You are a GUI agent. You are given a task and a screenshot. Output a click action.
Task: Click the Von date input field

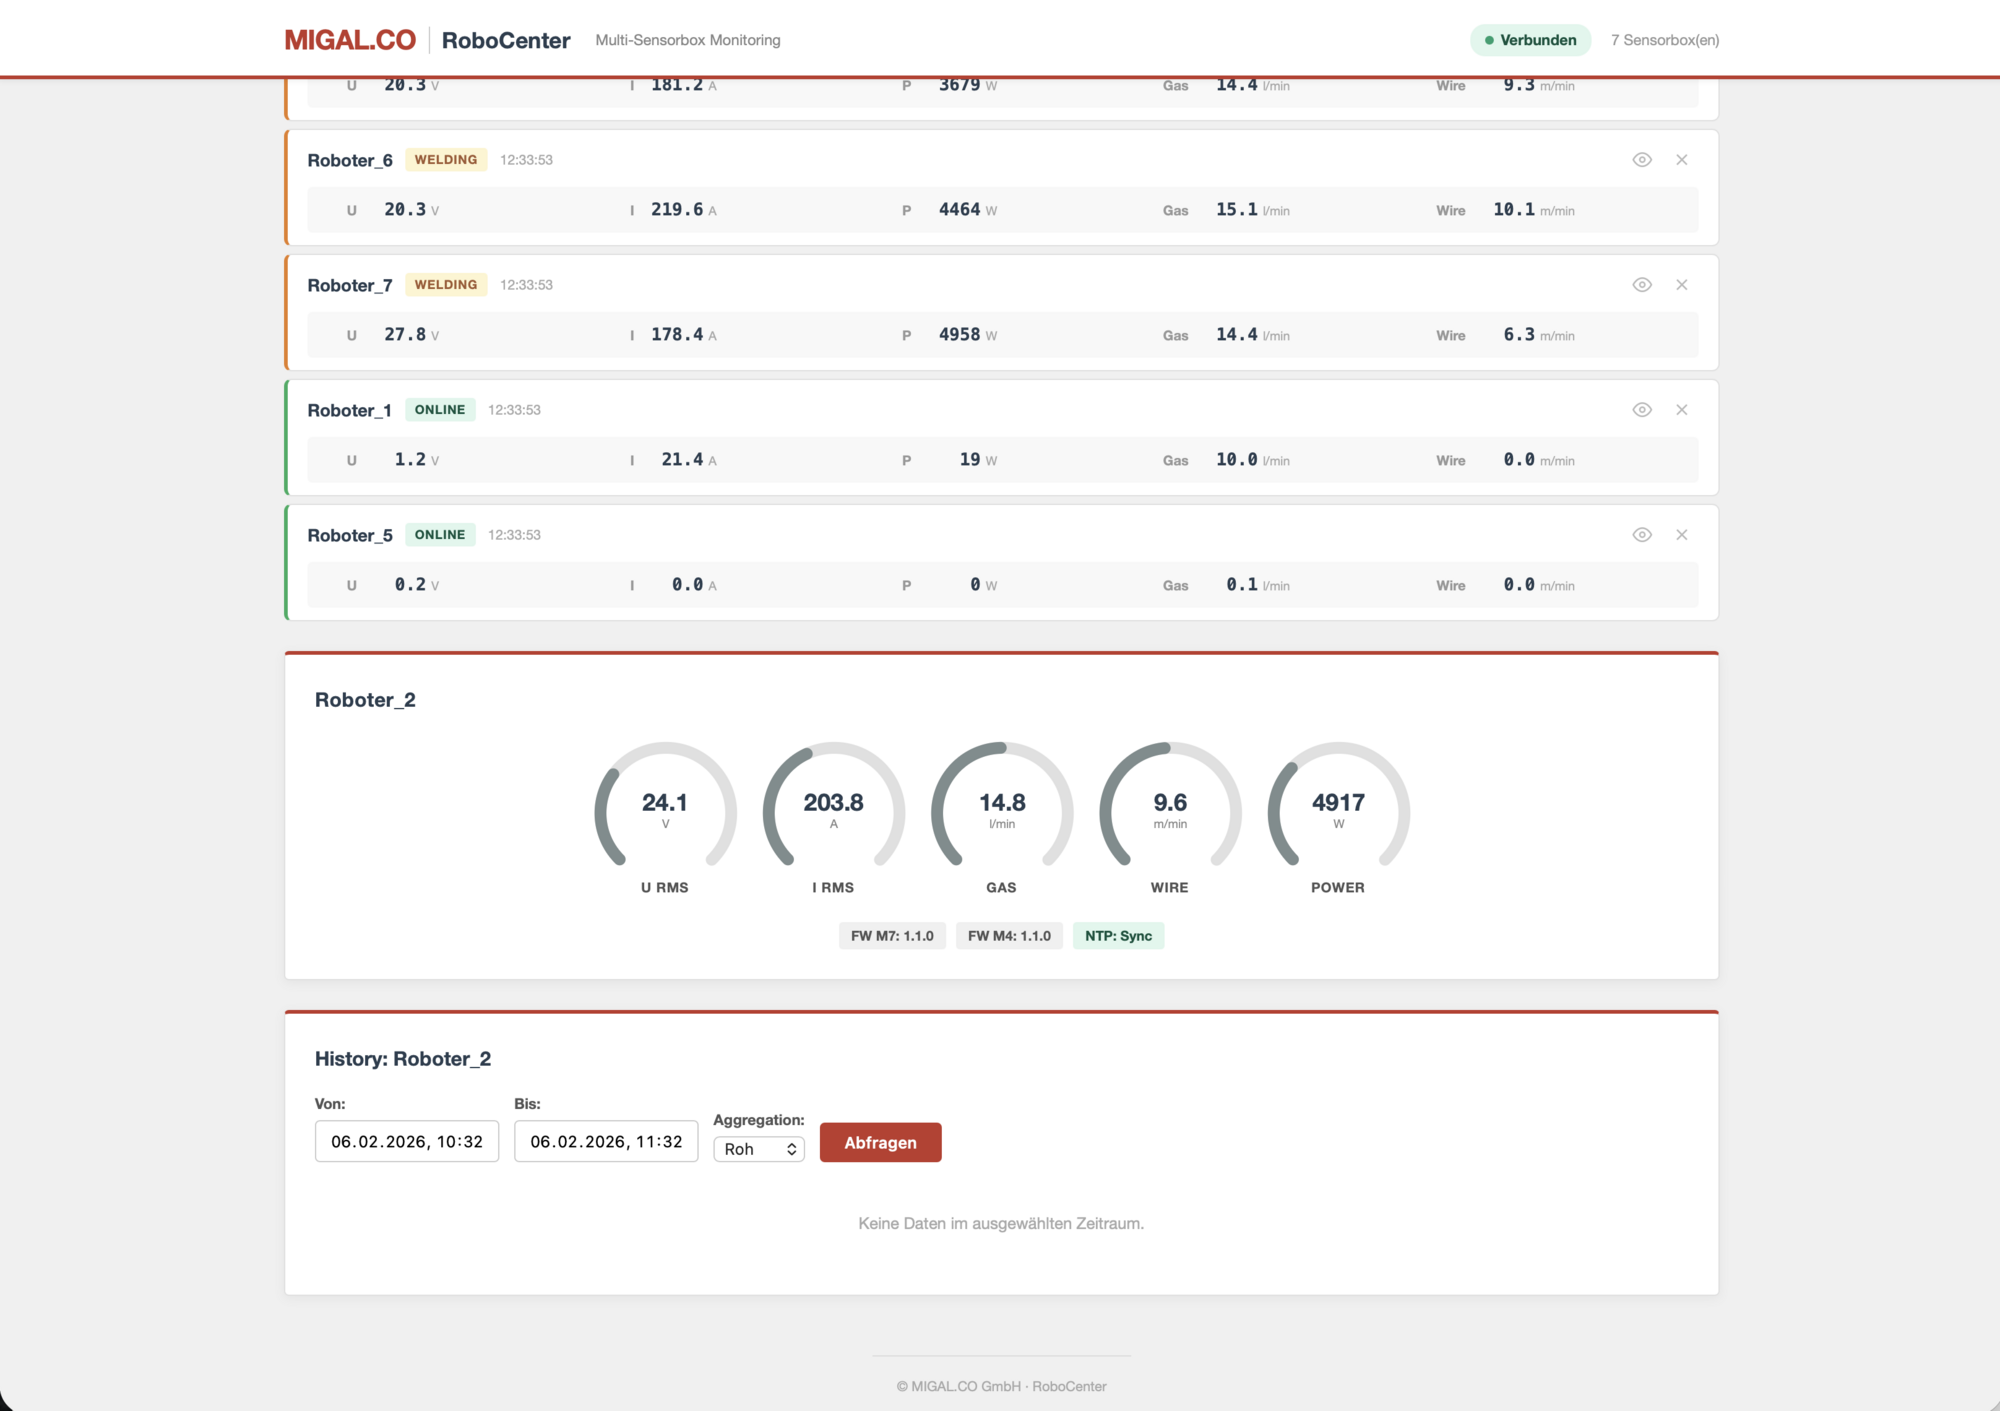click(406, 1141)
